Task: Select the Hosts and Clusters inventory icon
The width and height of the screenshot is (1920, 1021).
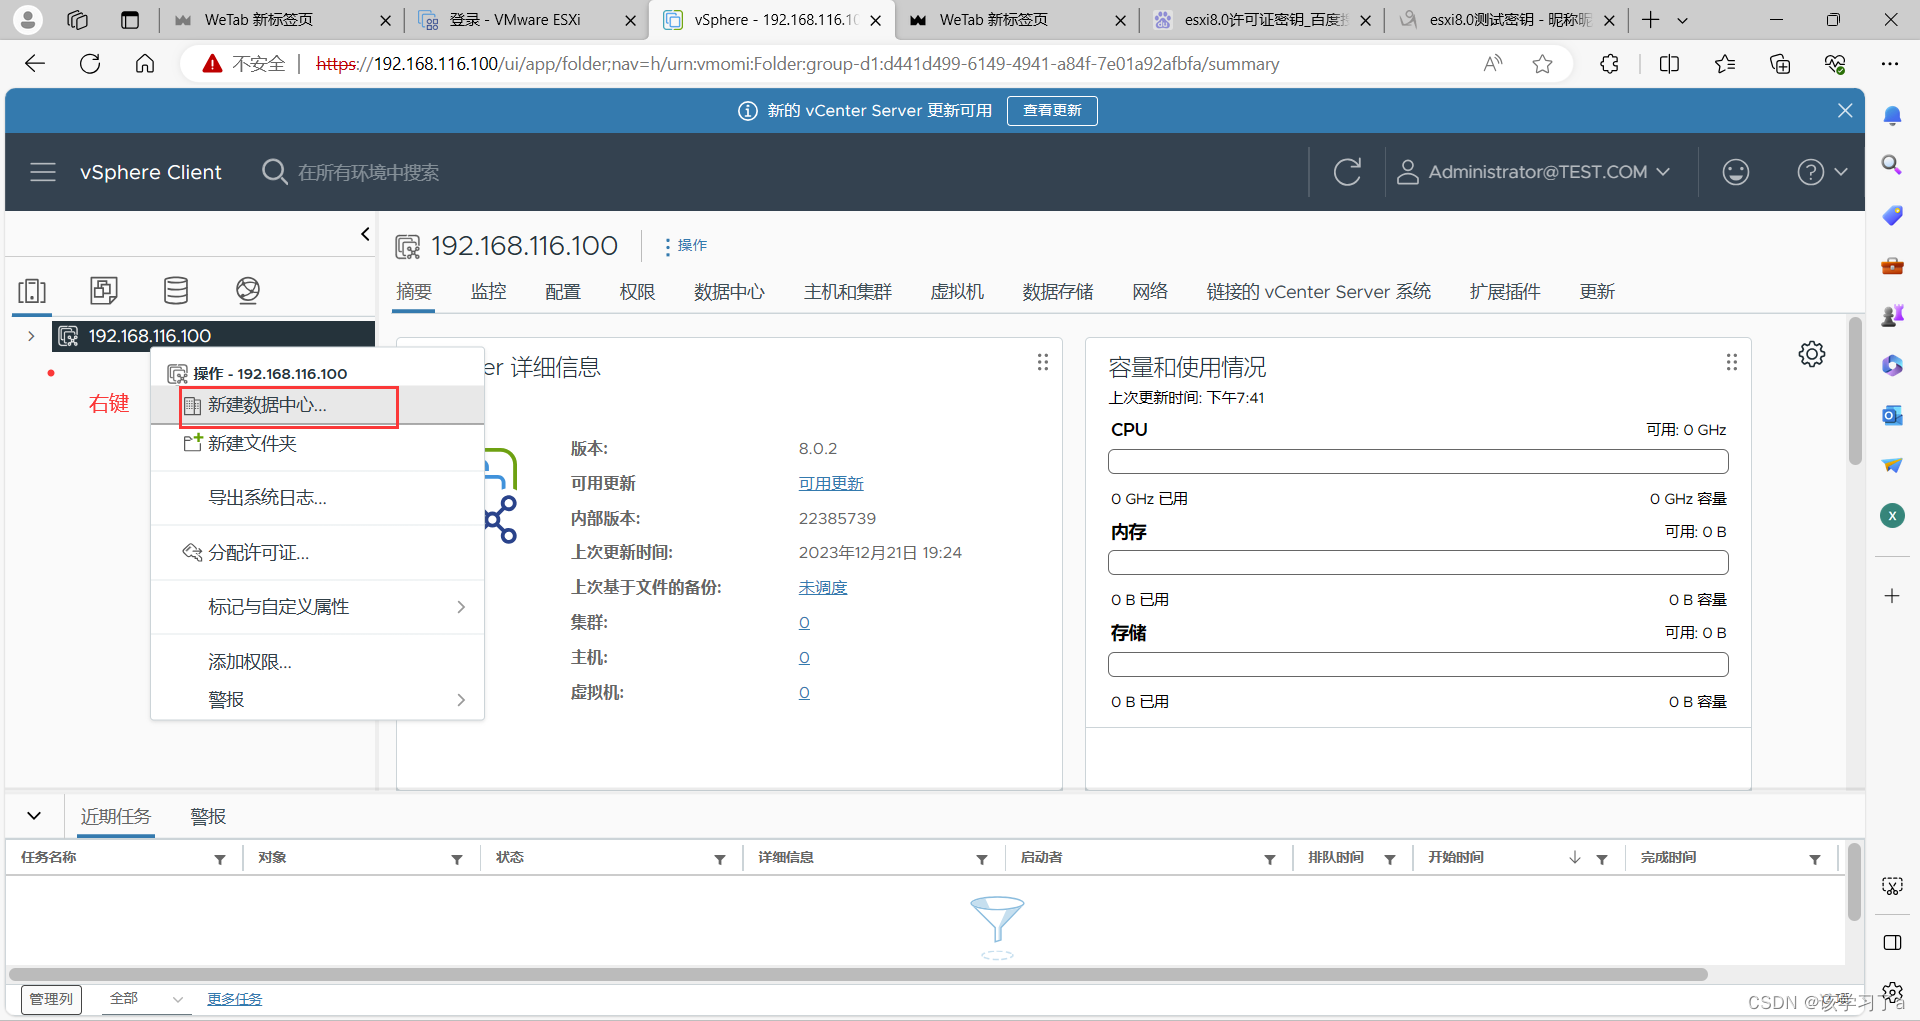Action: 32,291
